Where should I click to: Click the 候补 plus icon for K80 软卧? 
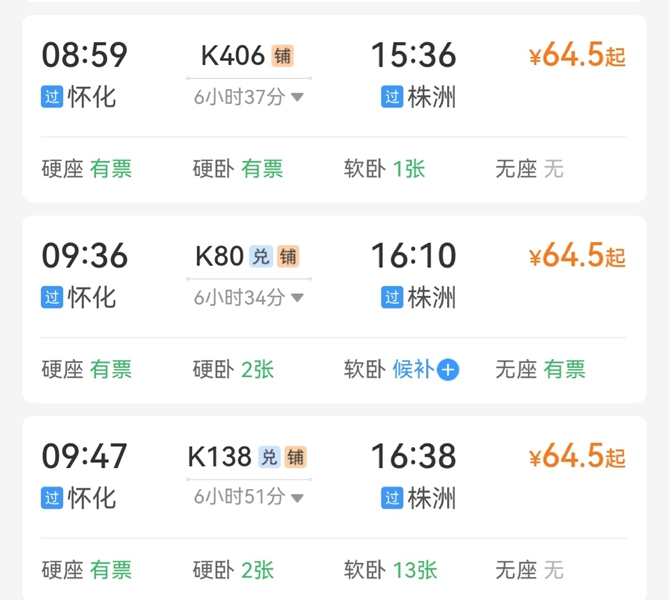(x=448, y=370)
